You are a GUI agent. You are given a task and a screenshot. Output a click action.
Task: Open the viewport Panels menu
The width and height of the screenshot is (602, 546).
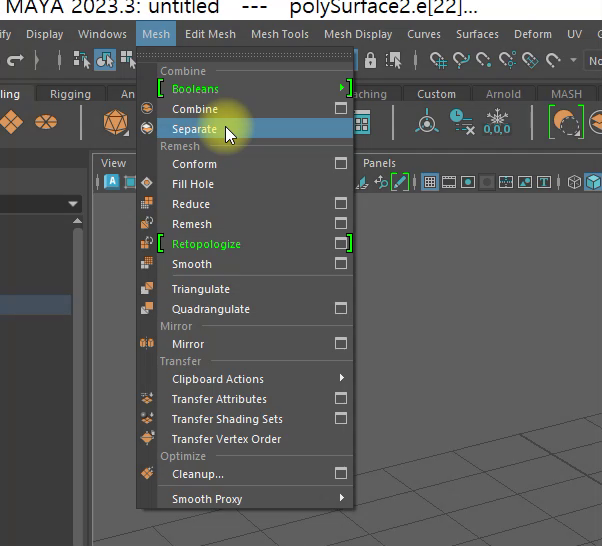[379, 163]
